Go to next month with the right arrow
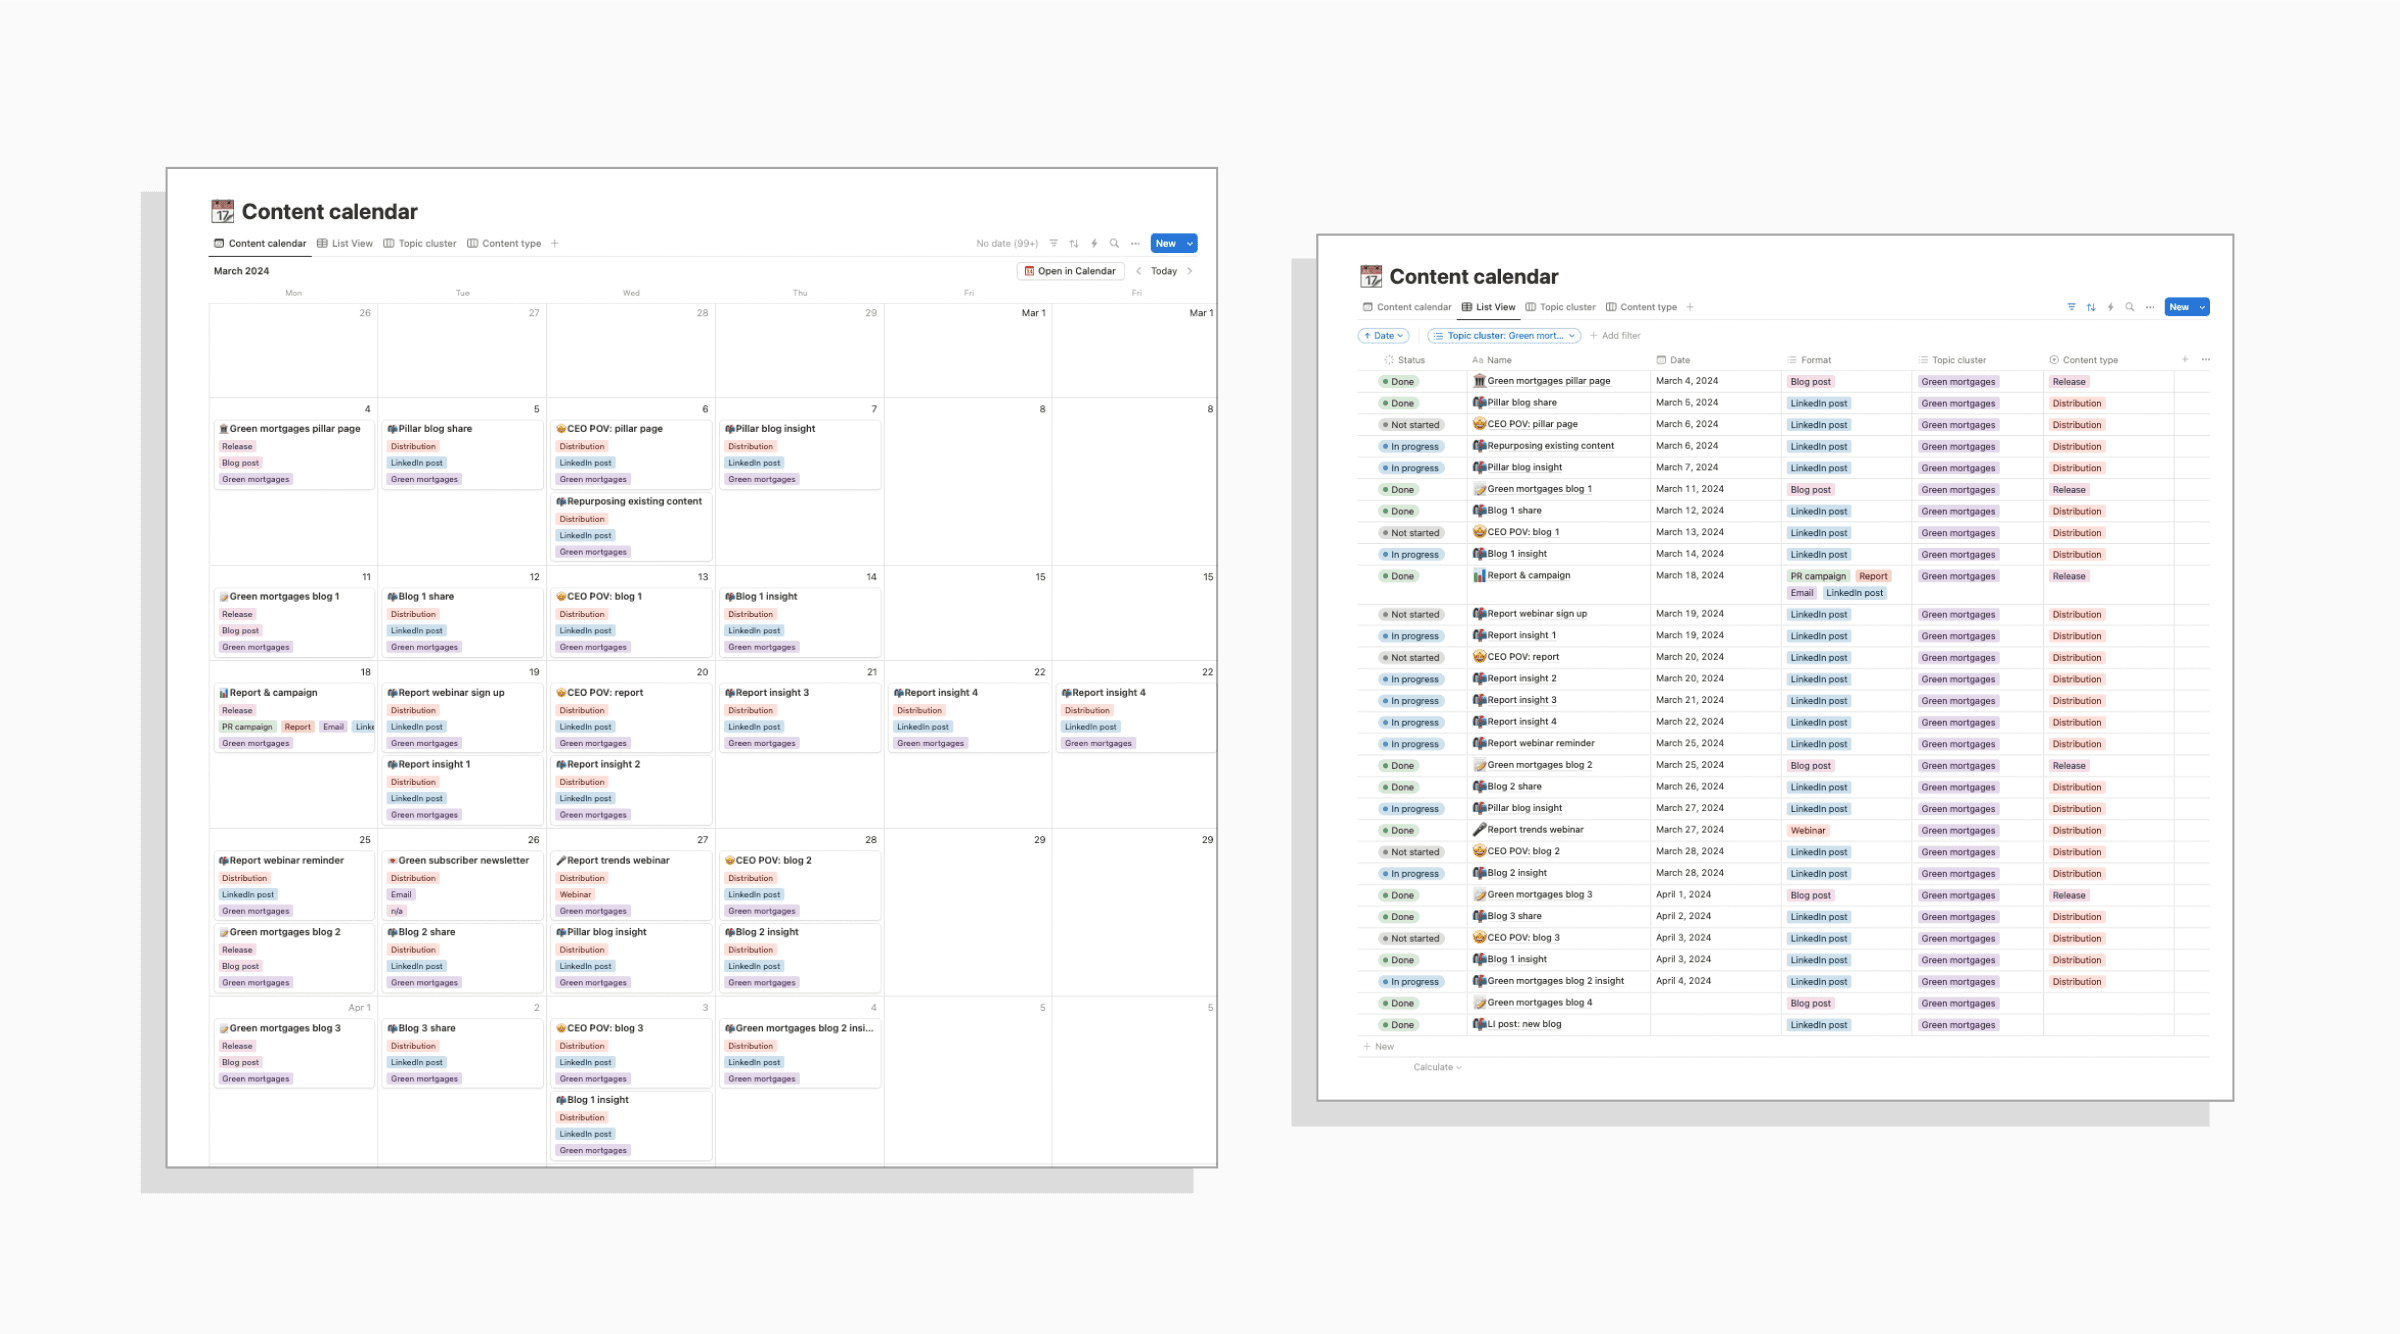 [x=1190, y=271]
